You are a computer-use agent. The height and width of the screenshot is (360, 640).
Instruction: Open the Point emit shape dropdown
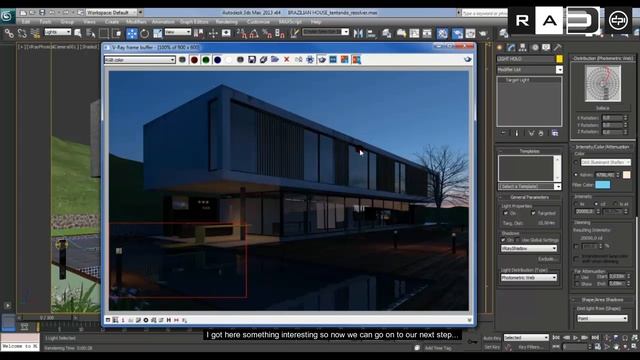[x=602, y=318]
